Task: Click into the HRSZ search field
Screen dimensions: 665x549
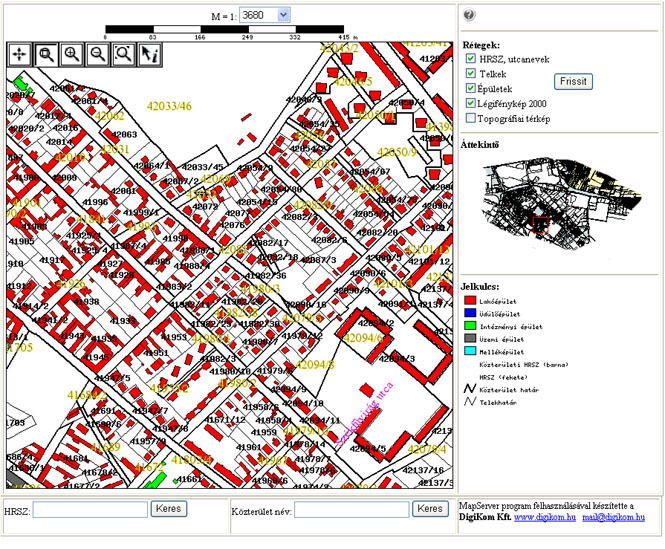Action: (x=90, y=510)
